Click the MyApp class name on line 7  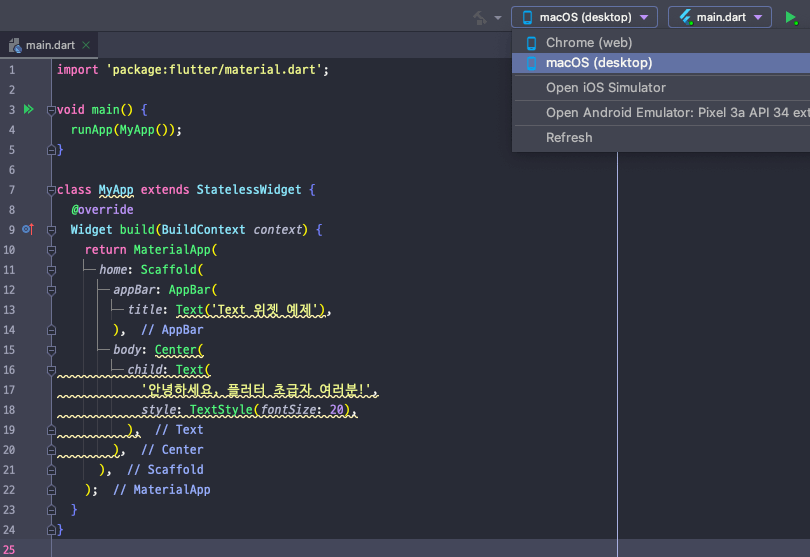tap(116, 190)
